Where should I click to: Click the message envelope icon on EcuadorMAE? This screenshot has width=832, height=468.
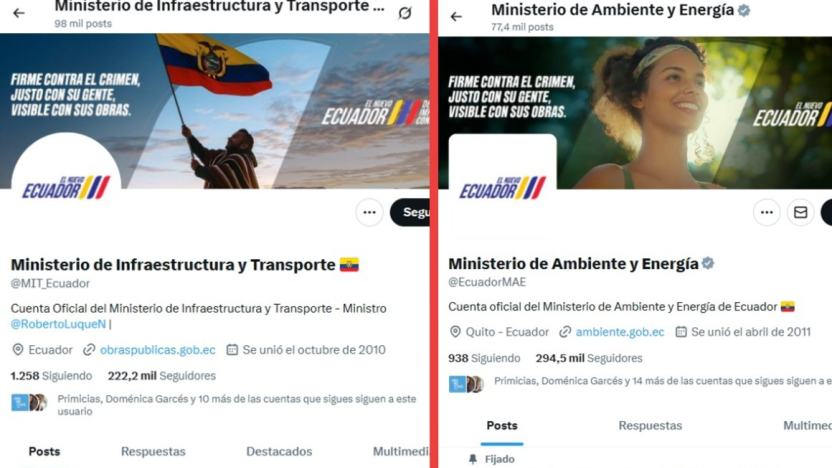(800, 213)
